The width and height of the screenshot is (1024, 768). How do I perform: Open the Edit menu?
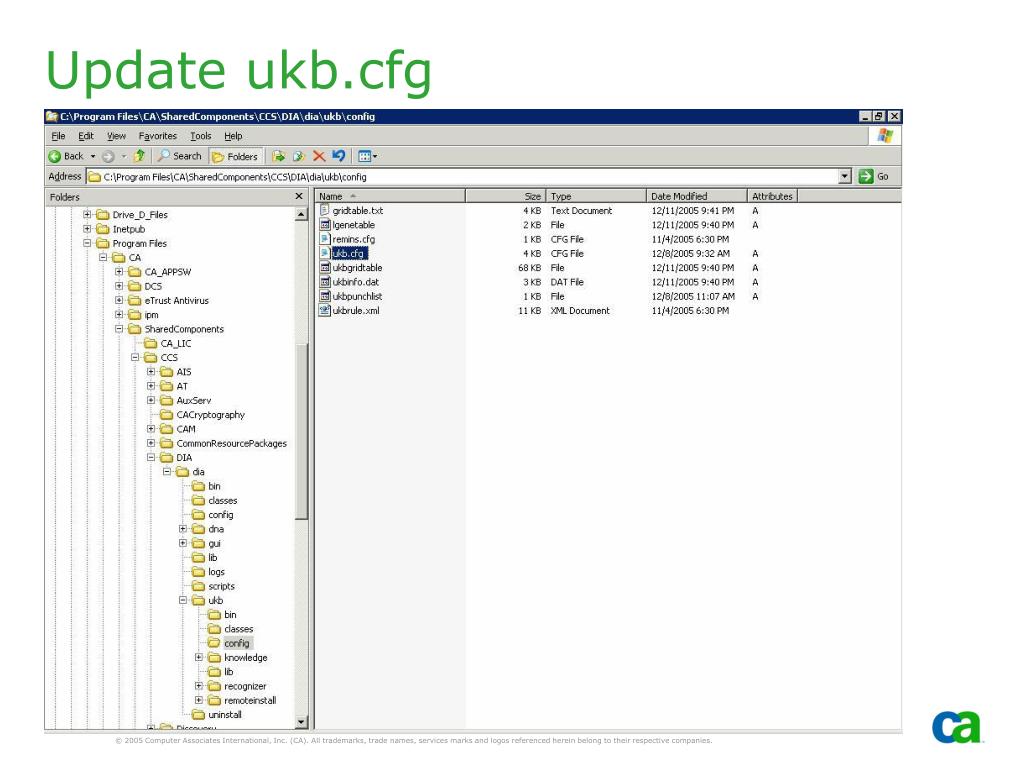point(86,136)
